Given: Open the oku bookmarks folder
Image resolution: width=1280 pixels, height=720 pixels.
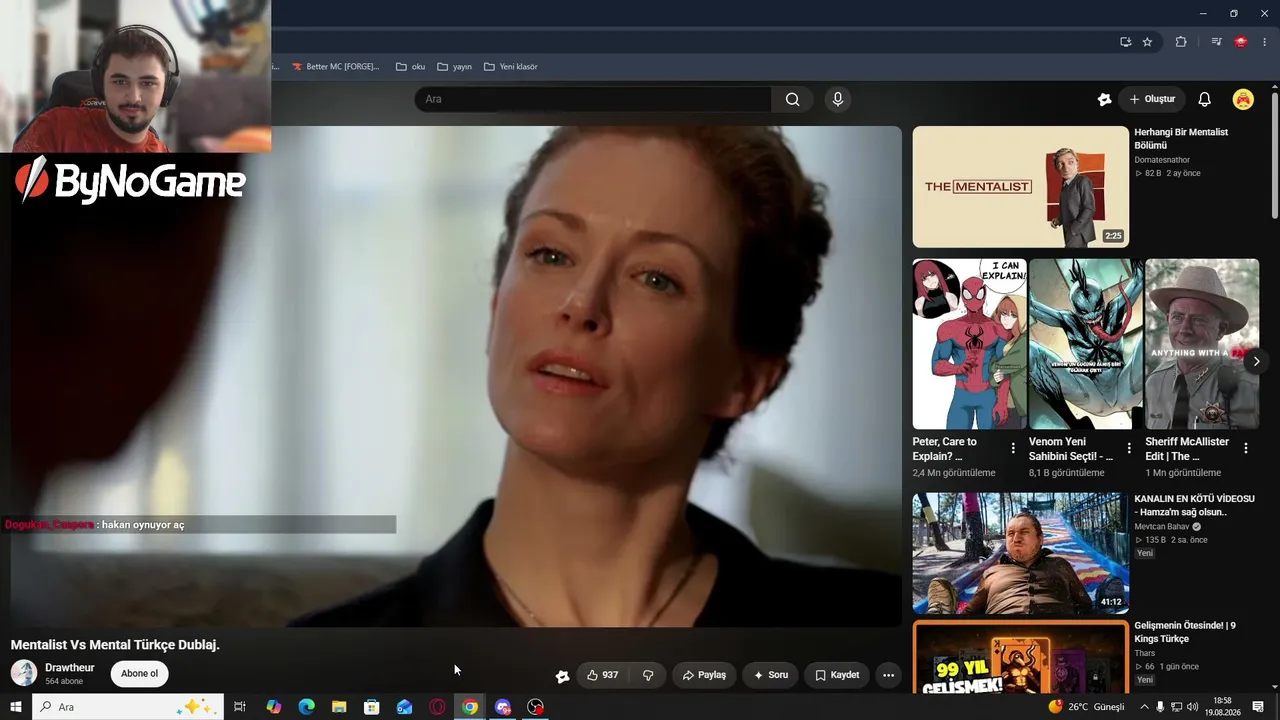Looking at the screenshot, I should [410, 67].
